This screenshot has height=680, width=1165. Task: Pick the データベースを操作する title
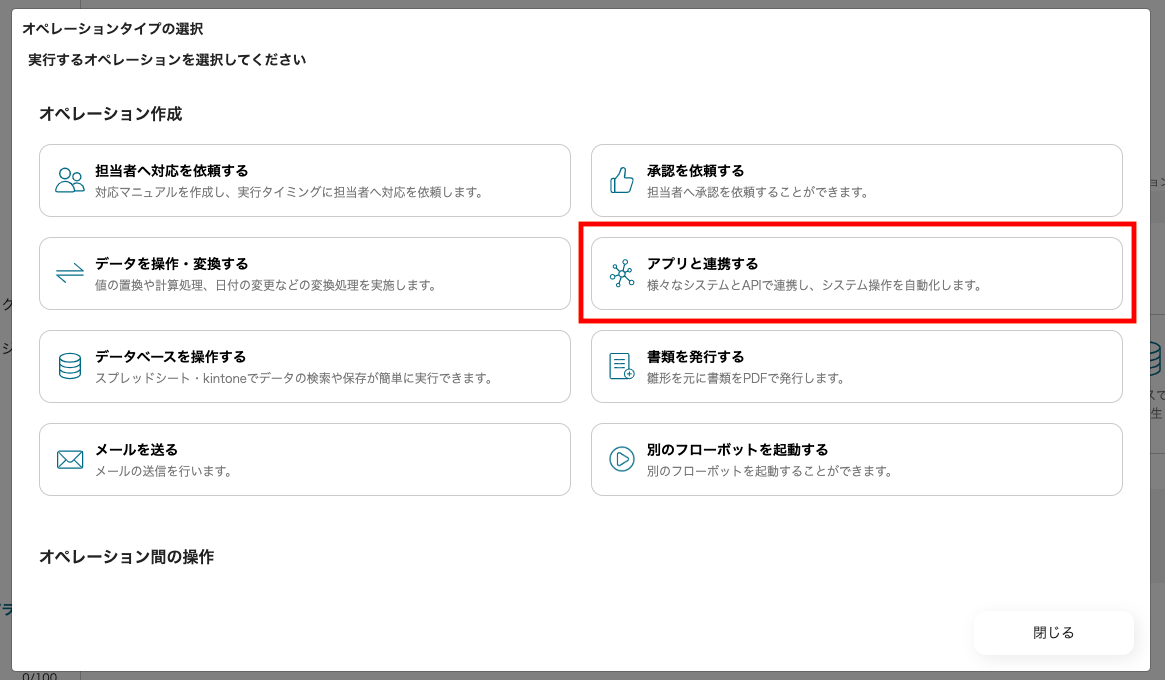(x=170, y=357)
